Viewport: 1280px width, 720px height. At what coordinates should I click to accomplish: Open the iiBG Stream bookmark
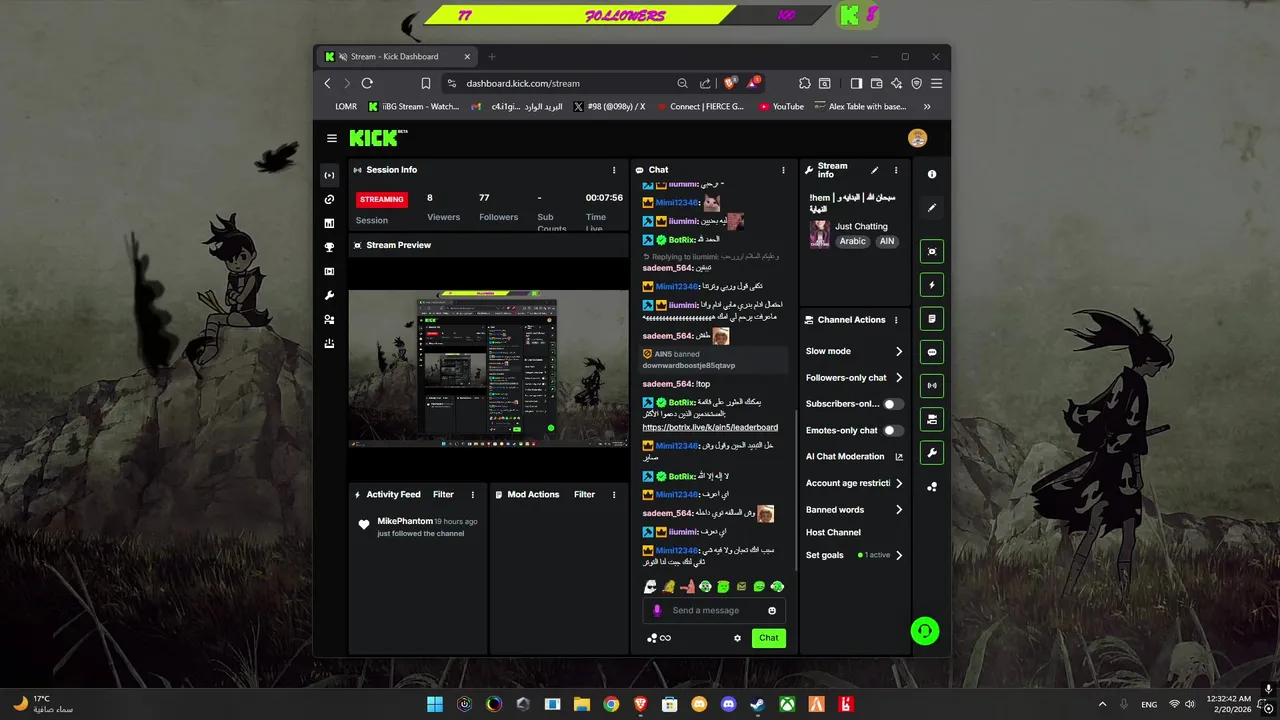click(x=414, y=106)
